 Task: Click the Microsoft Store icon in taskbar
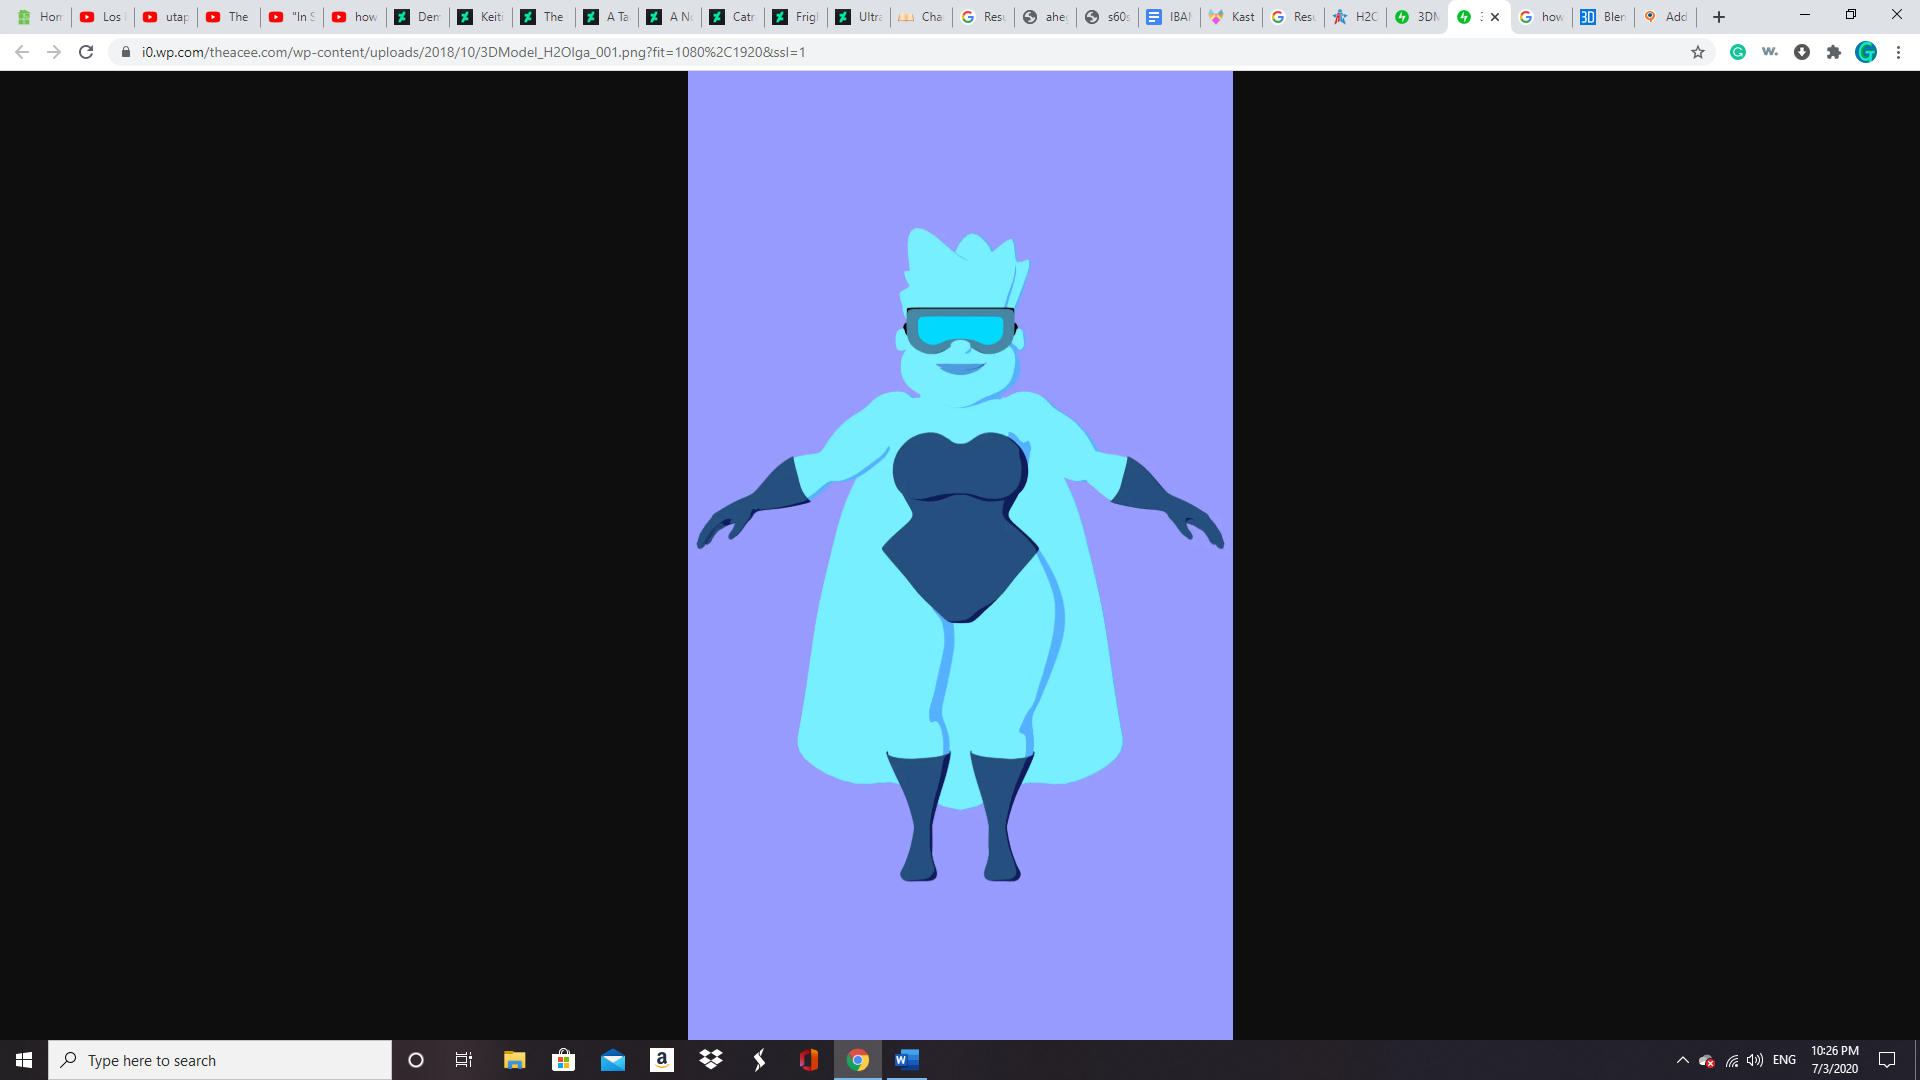point(563,1060)
